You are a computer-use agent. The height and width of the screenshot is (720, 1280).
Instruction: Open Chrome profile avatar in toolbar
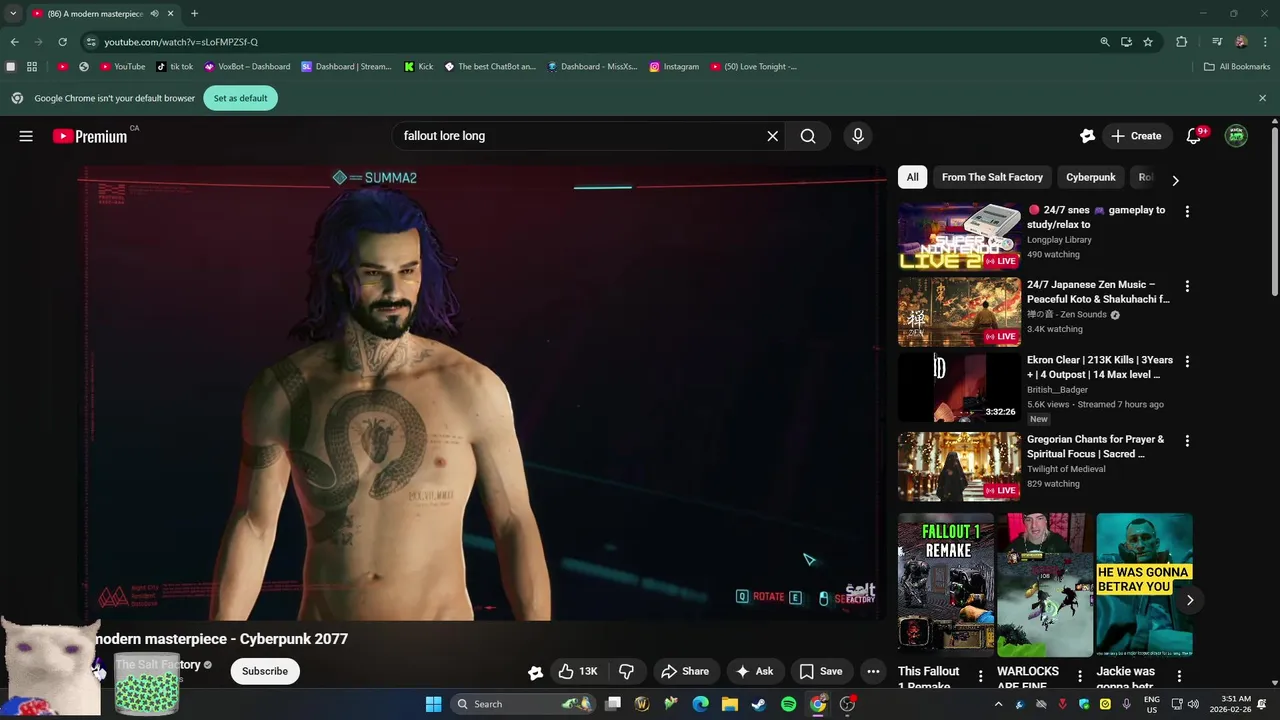1241,42
